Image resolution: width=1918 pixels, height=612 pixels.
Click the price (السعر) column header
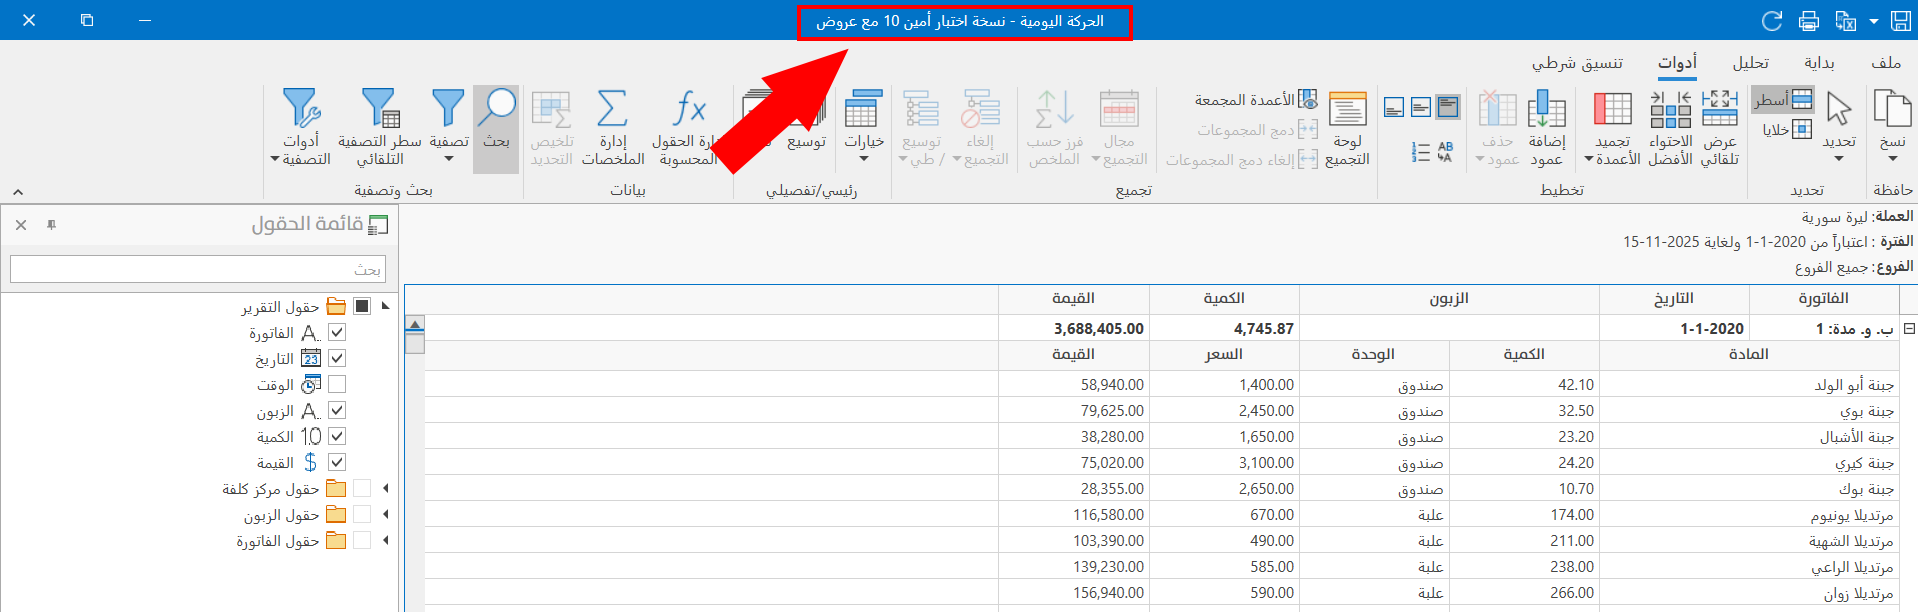(1224, 354)
